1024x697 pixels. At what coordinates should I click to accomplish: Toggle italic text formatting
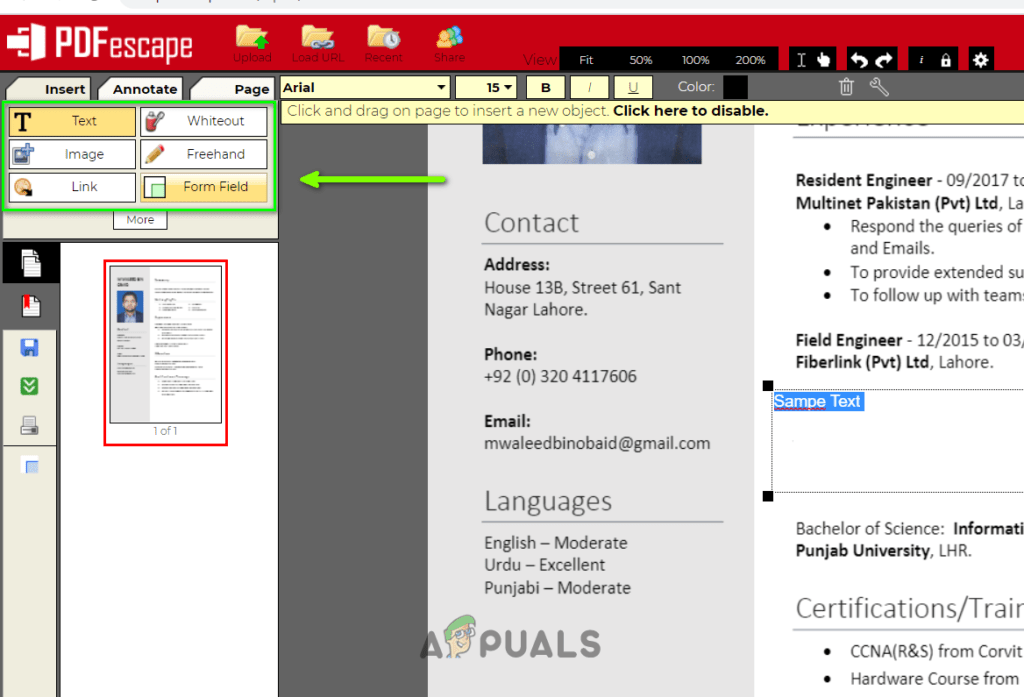tap(589, 87)
